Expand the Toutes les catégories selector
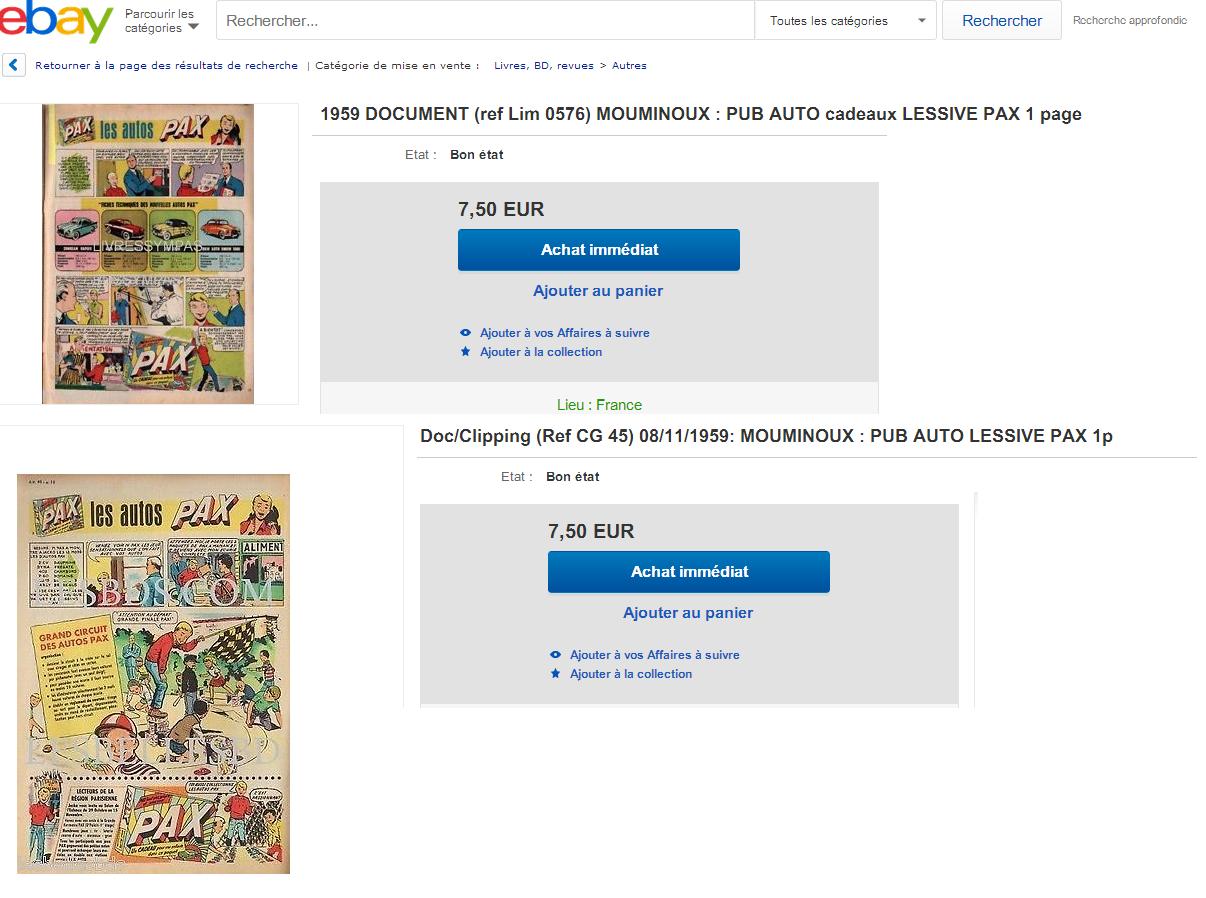 [847, 21]
